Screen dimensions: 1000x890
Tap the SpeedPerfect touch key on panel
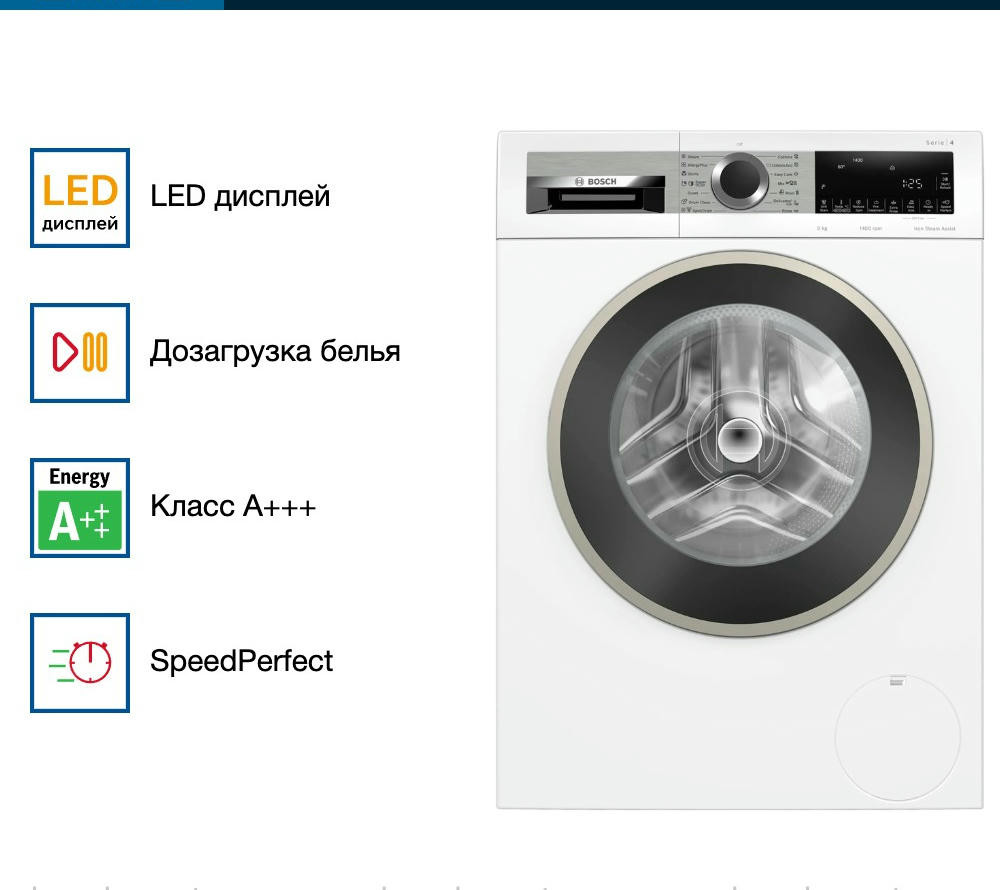click(945, 205)
